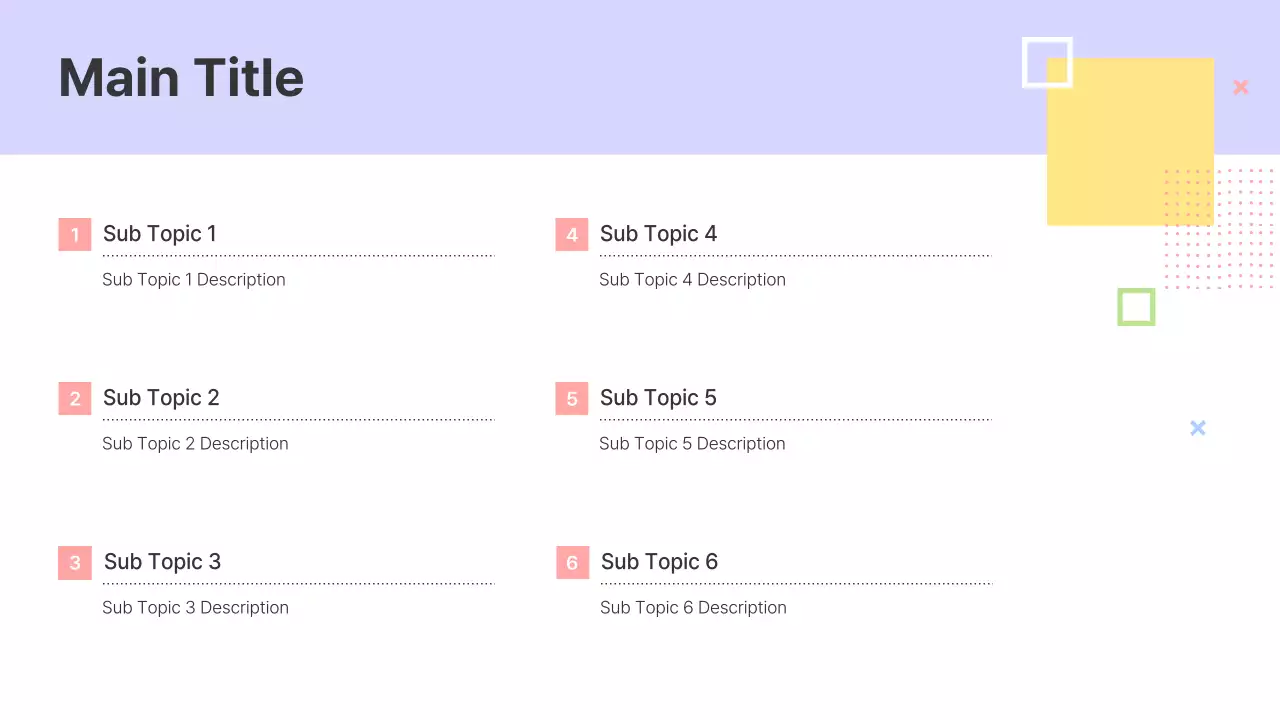Click the Sub Topic 6 heading
This screenshot has width=1280, height=720.
659,562
